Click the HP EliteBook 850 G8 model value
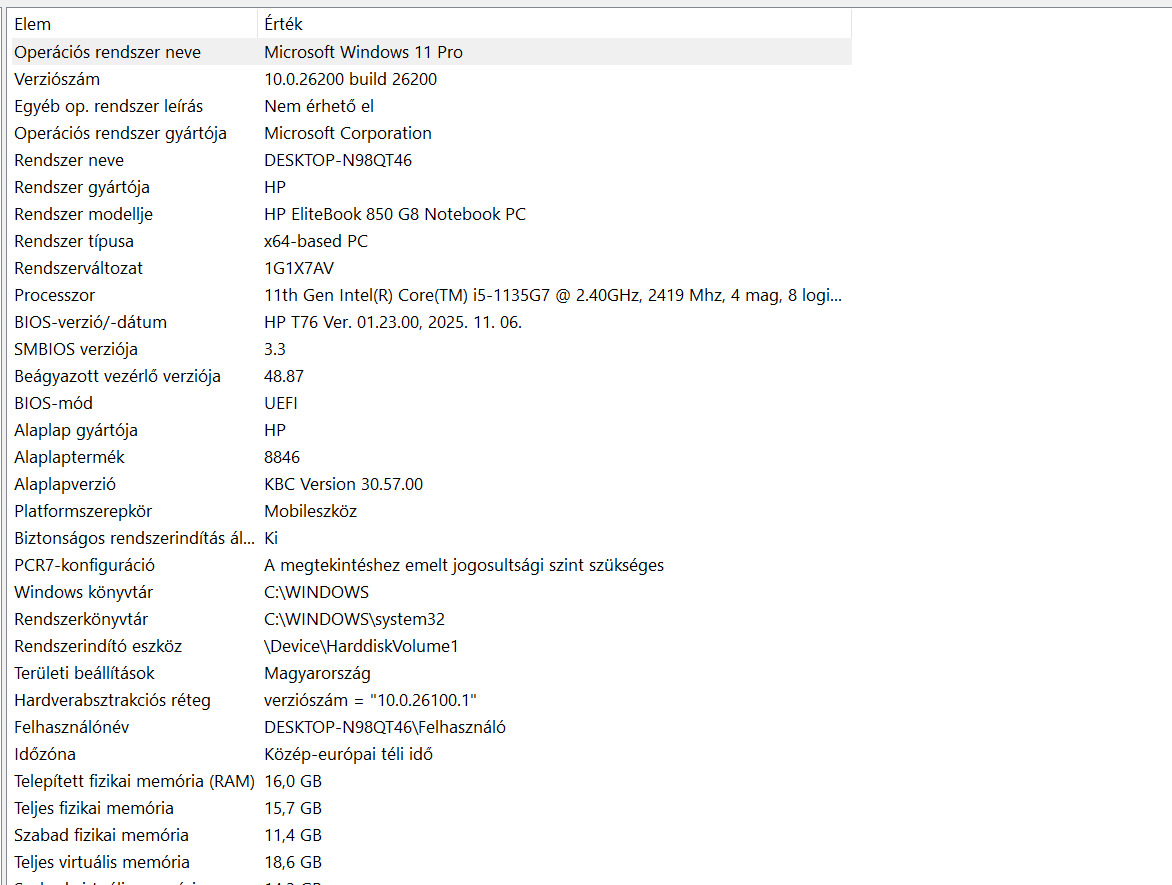Screen dimensions: 1172x885 coord(394,214)
